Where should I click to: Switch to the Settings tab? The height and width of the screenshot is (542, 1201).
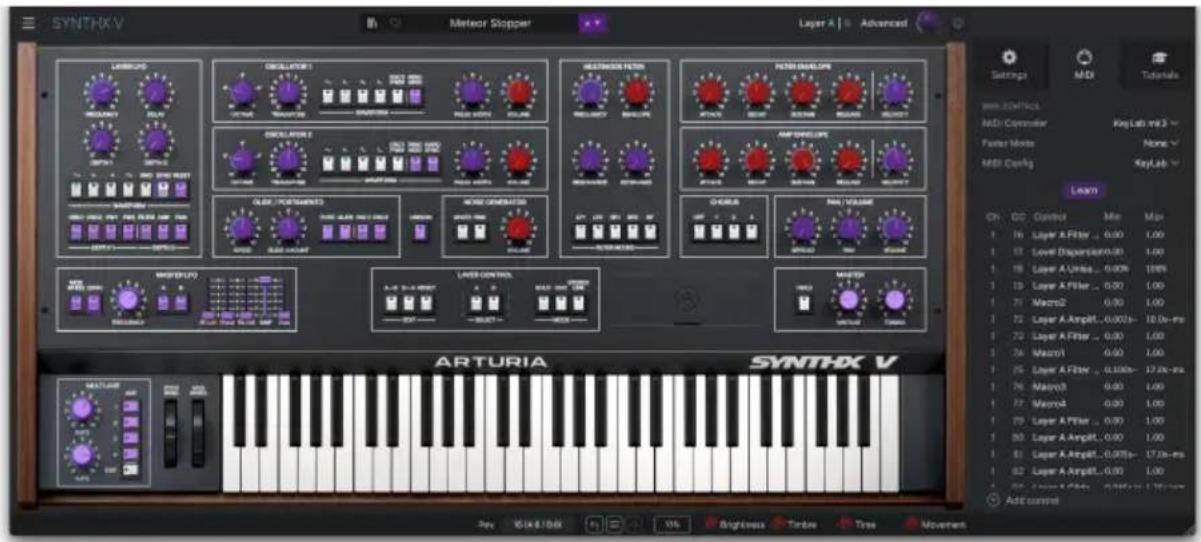coord(1009,65)
